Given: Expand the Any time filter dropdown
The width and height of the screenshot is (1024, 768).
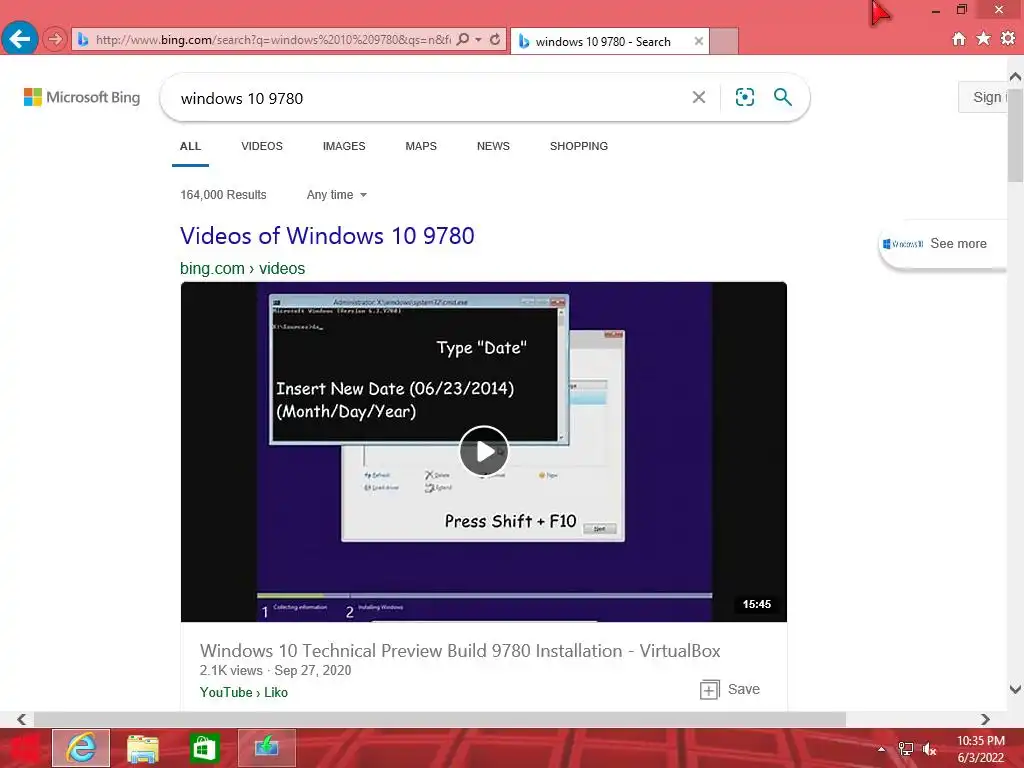Looking at the screenshot, I should click(x=336, y=195).
